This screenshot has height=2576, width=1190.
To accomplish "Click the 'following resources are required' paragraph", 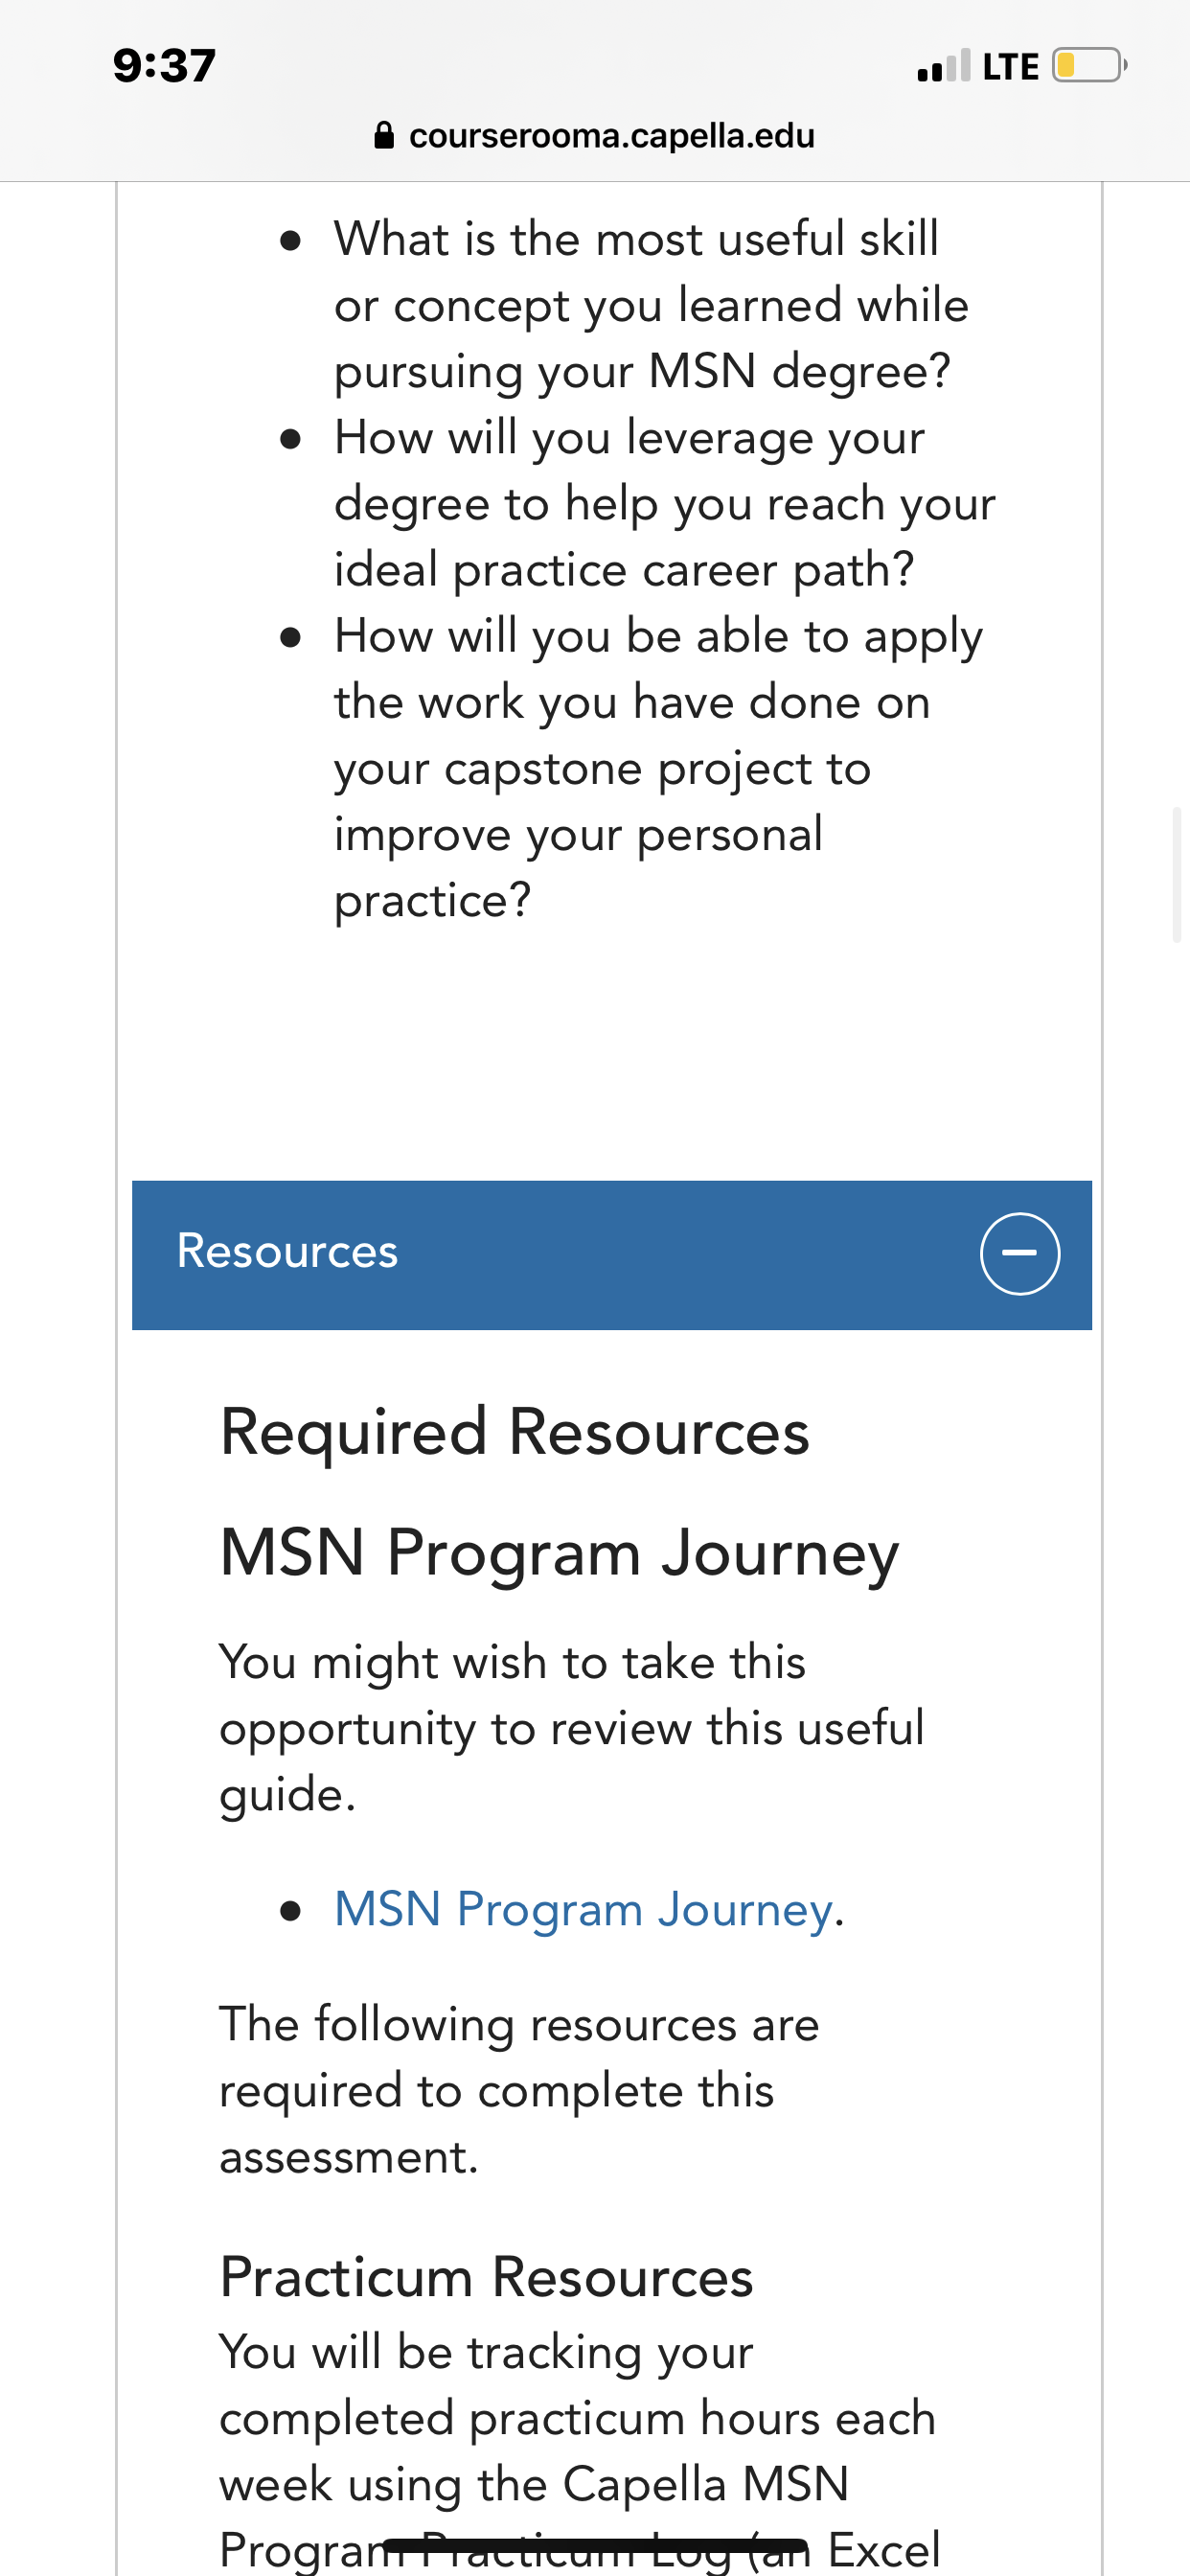I will point(519,2091).
